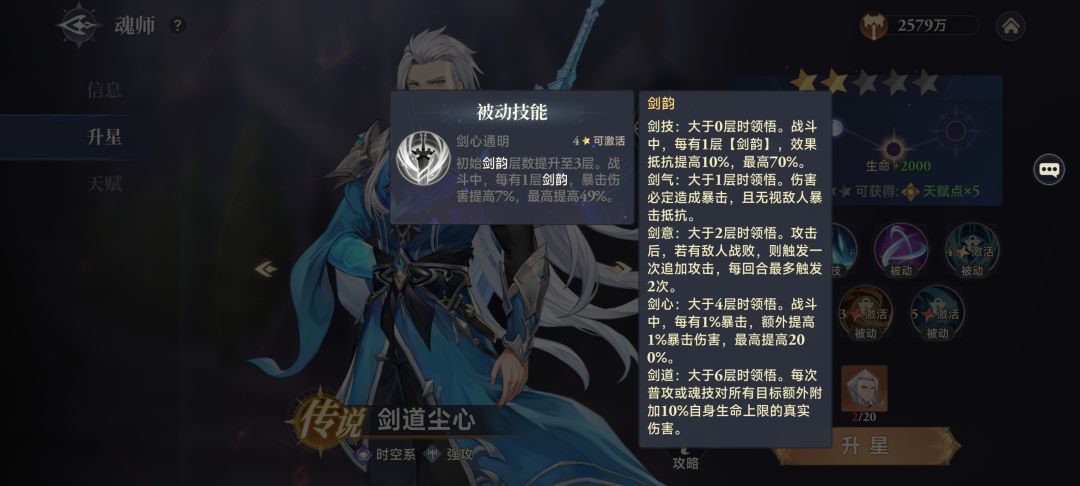Tap the 5-star 激活 passive skill icon
Viewport: 1080px width, 486px height.
tap(937, 313)
